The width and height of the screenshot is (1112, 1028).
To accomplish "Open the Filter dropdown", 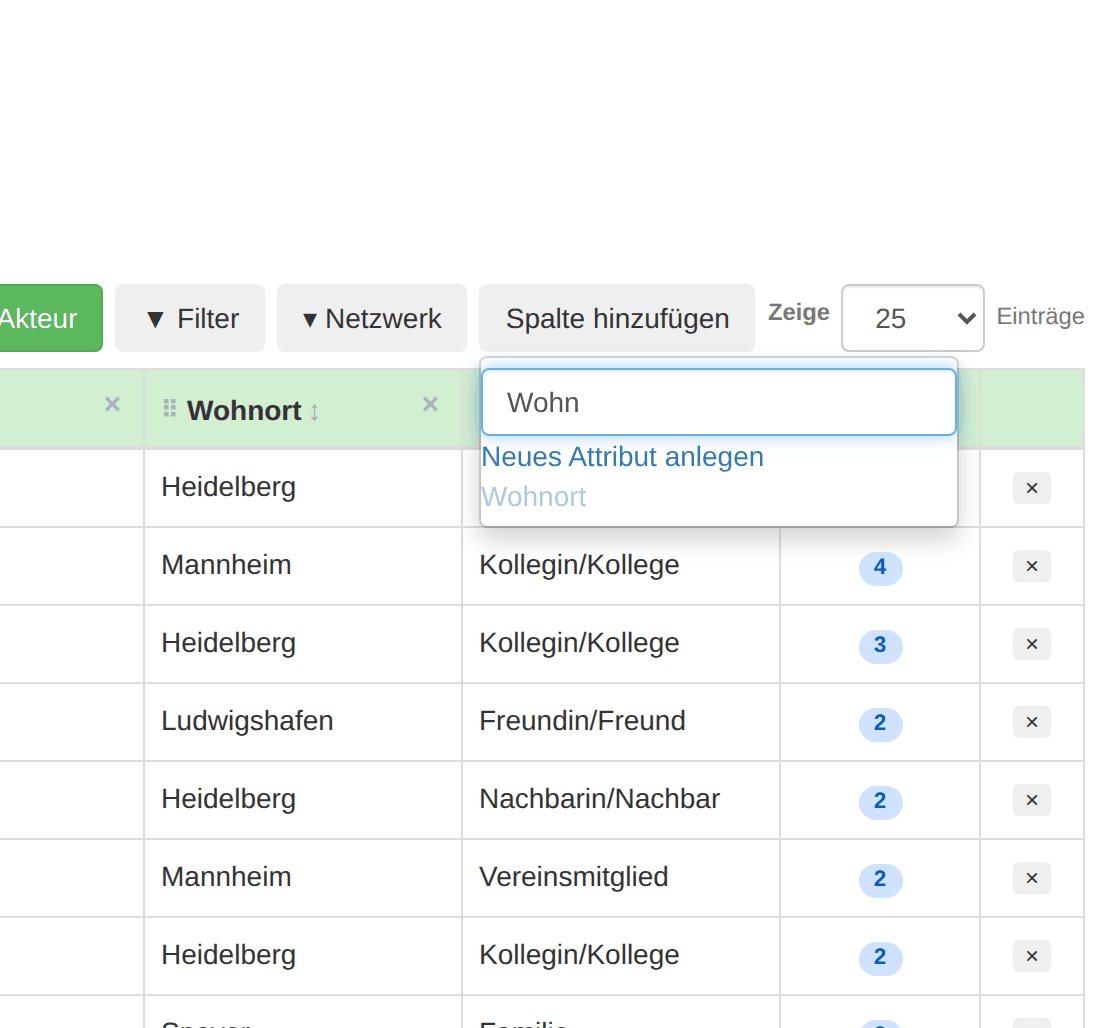I will [x=190, y=318].
